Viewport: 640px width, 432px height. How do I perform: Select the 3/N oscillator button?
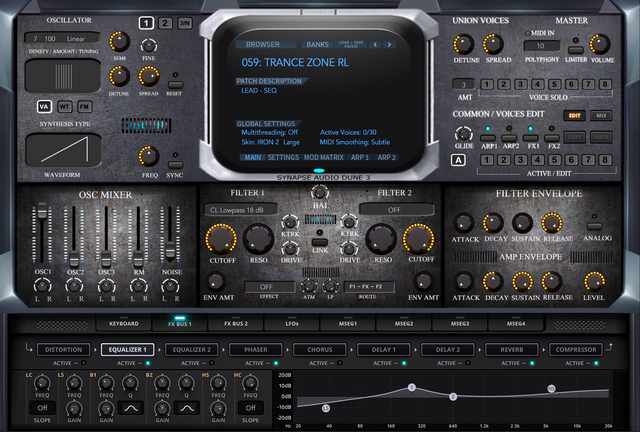[x=185, y=23]
